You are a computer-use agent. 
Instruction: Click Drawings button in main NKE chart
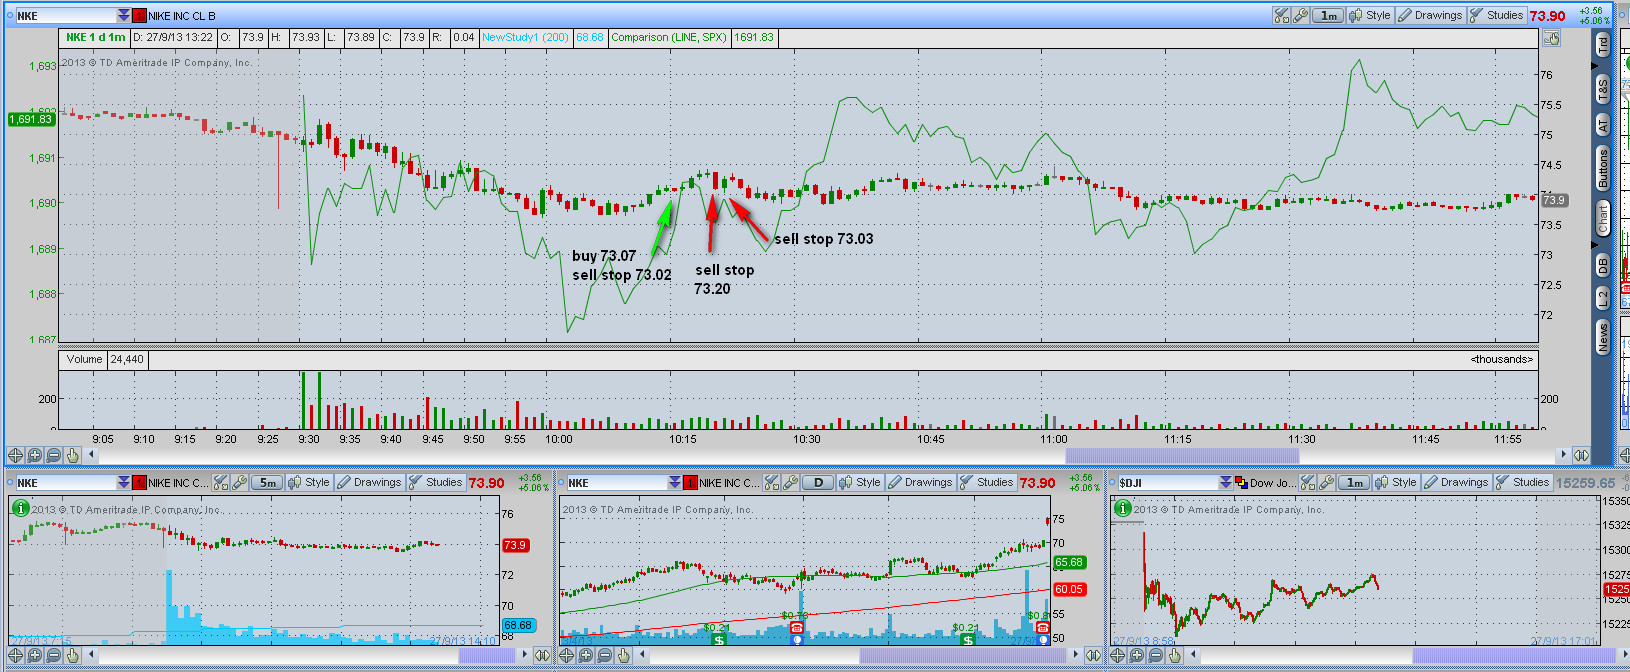tap(1431, 15)
